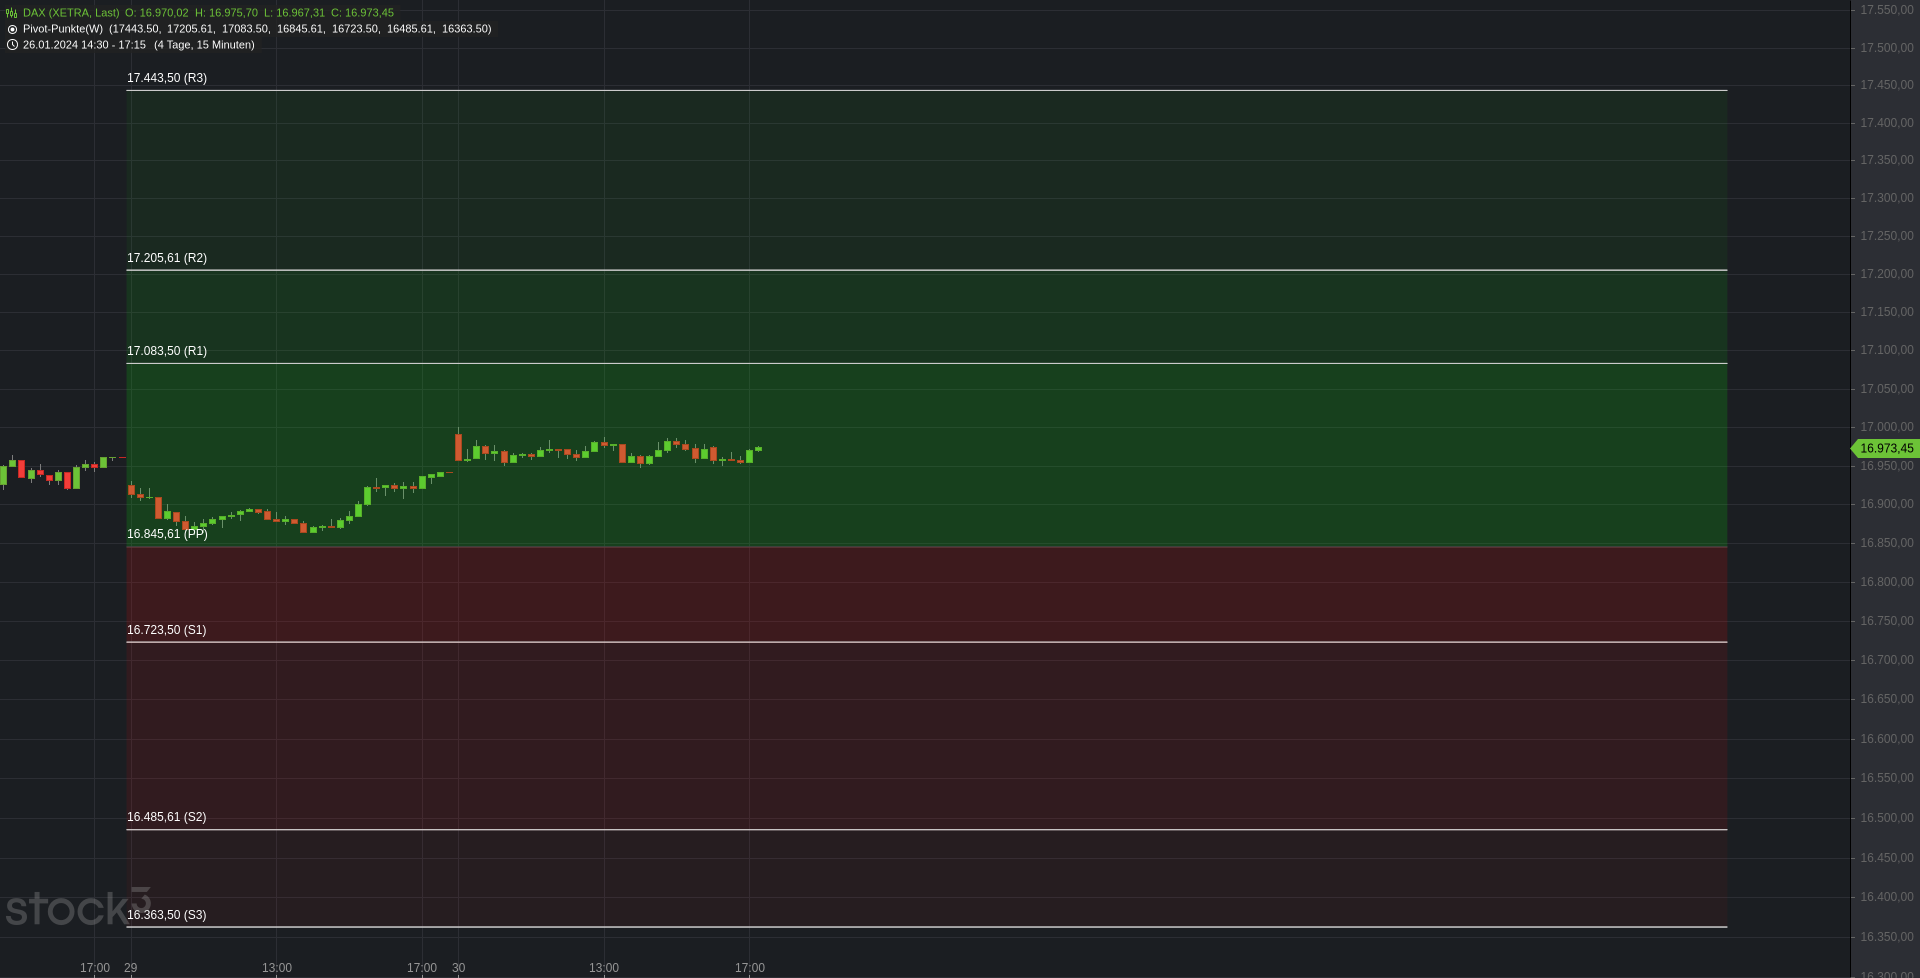Click the clock icon beside the date range
This screenshot has width=1920, height=978.
pyautogui.click(x=12, y=45)
